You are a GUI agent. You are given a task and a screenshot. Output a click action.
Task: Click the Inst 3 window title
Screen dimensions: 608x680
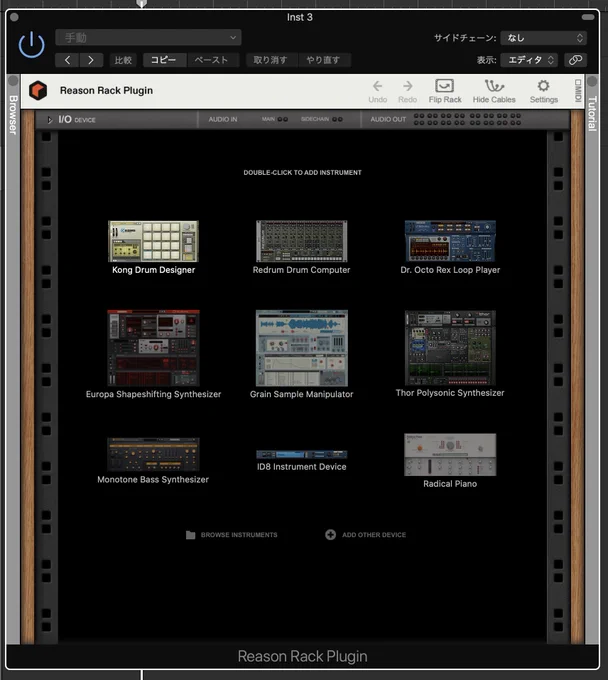[x=300, y=17]
